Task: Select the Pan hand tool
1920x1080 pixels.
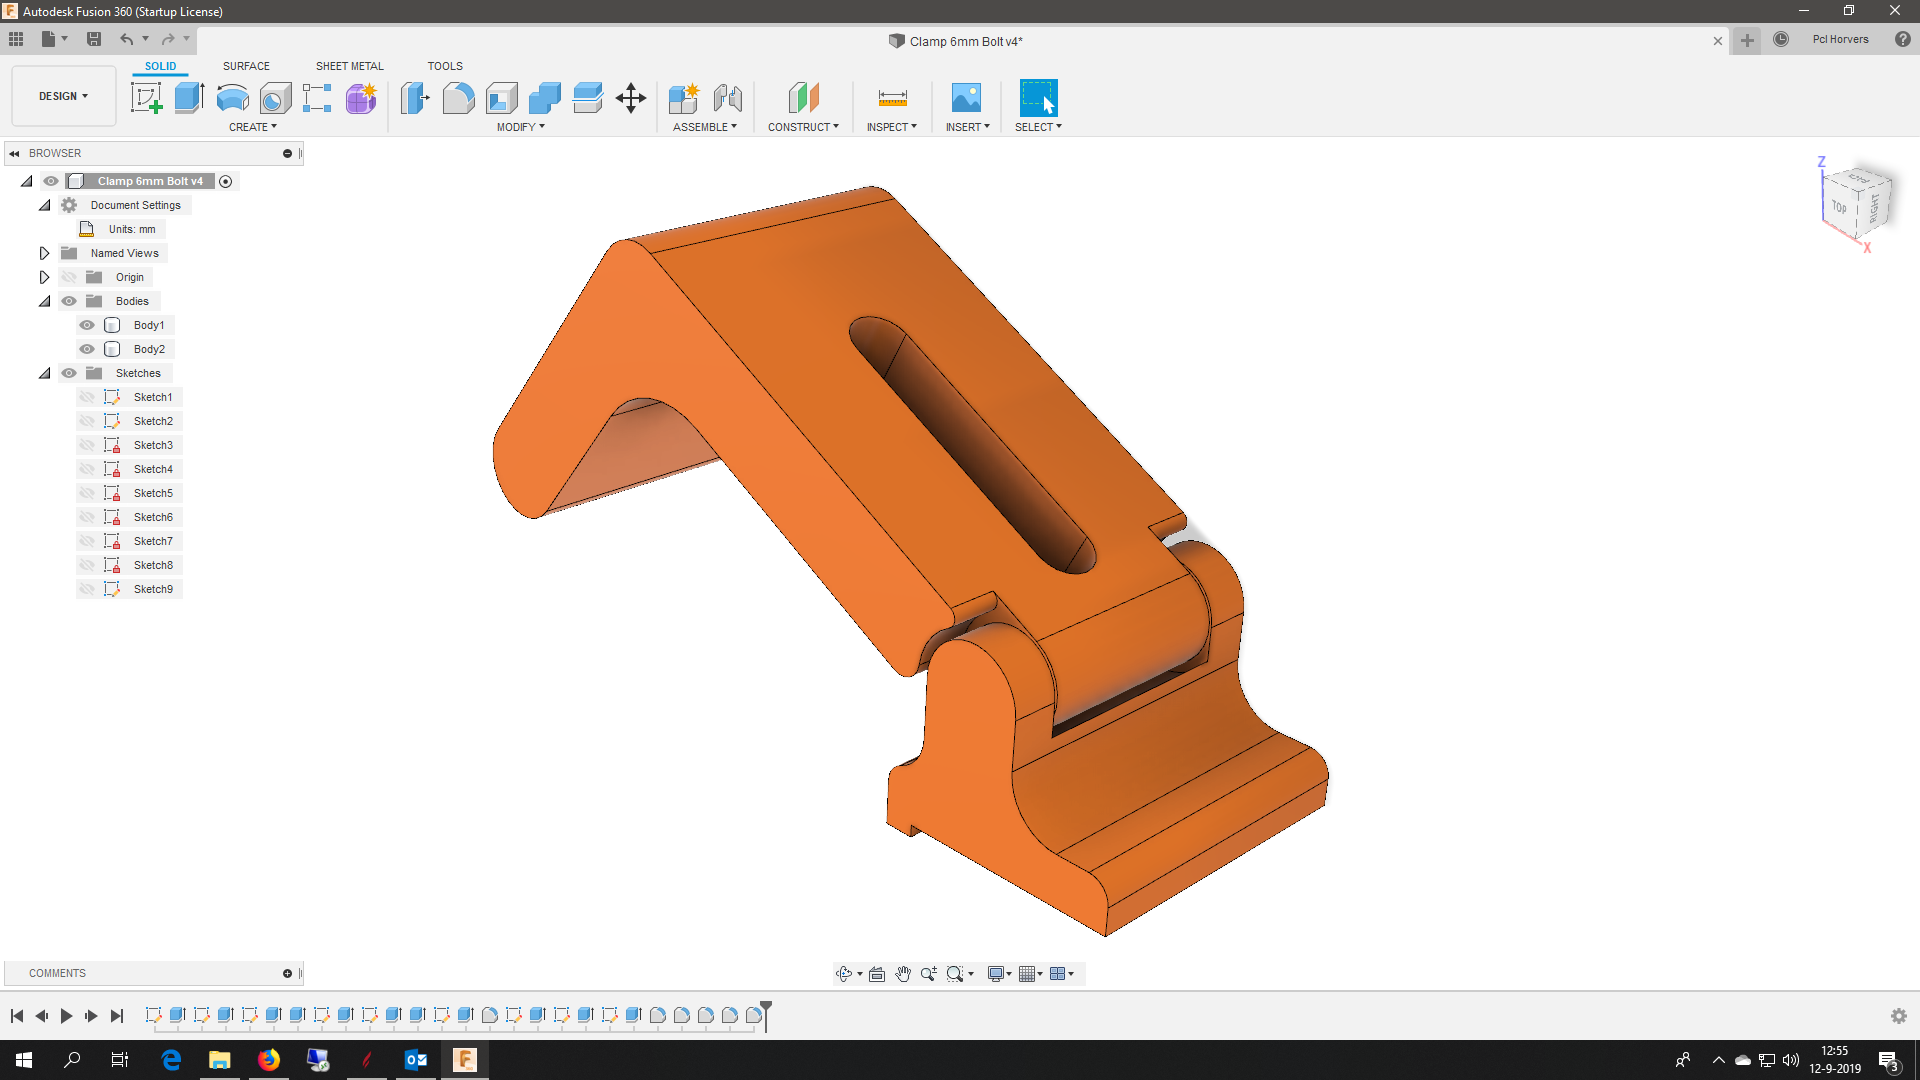Action: (903, 974)
